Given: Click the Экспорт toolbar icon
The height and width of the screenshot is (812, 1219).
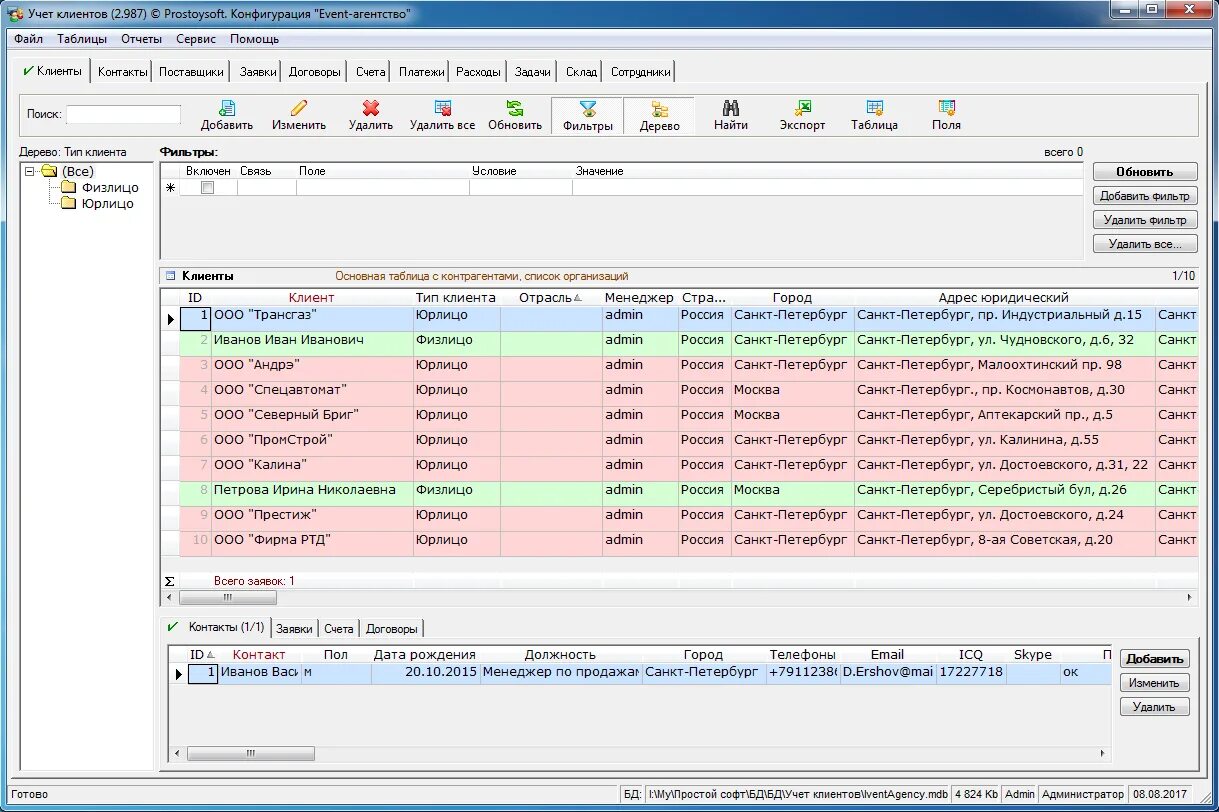Looking at the screenshot, I should (x=803, y=108).
